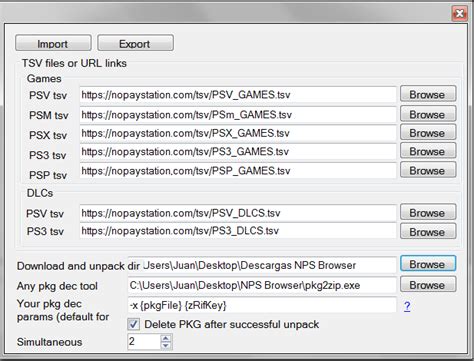Edit the PSP_GAMES.tsv URL field

(238, 171)
